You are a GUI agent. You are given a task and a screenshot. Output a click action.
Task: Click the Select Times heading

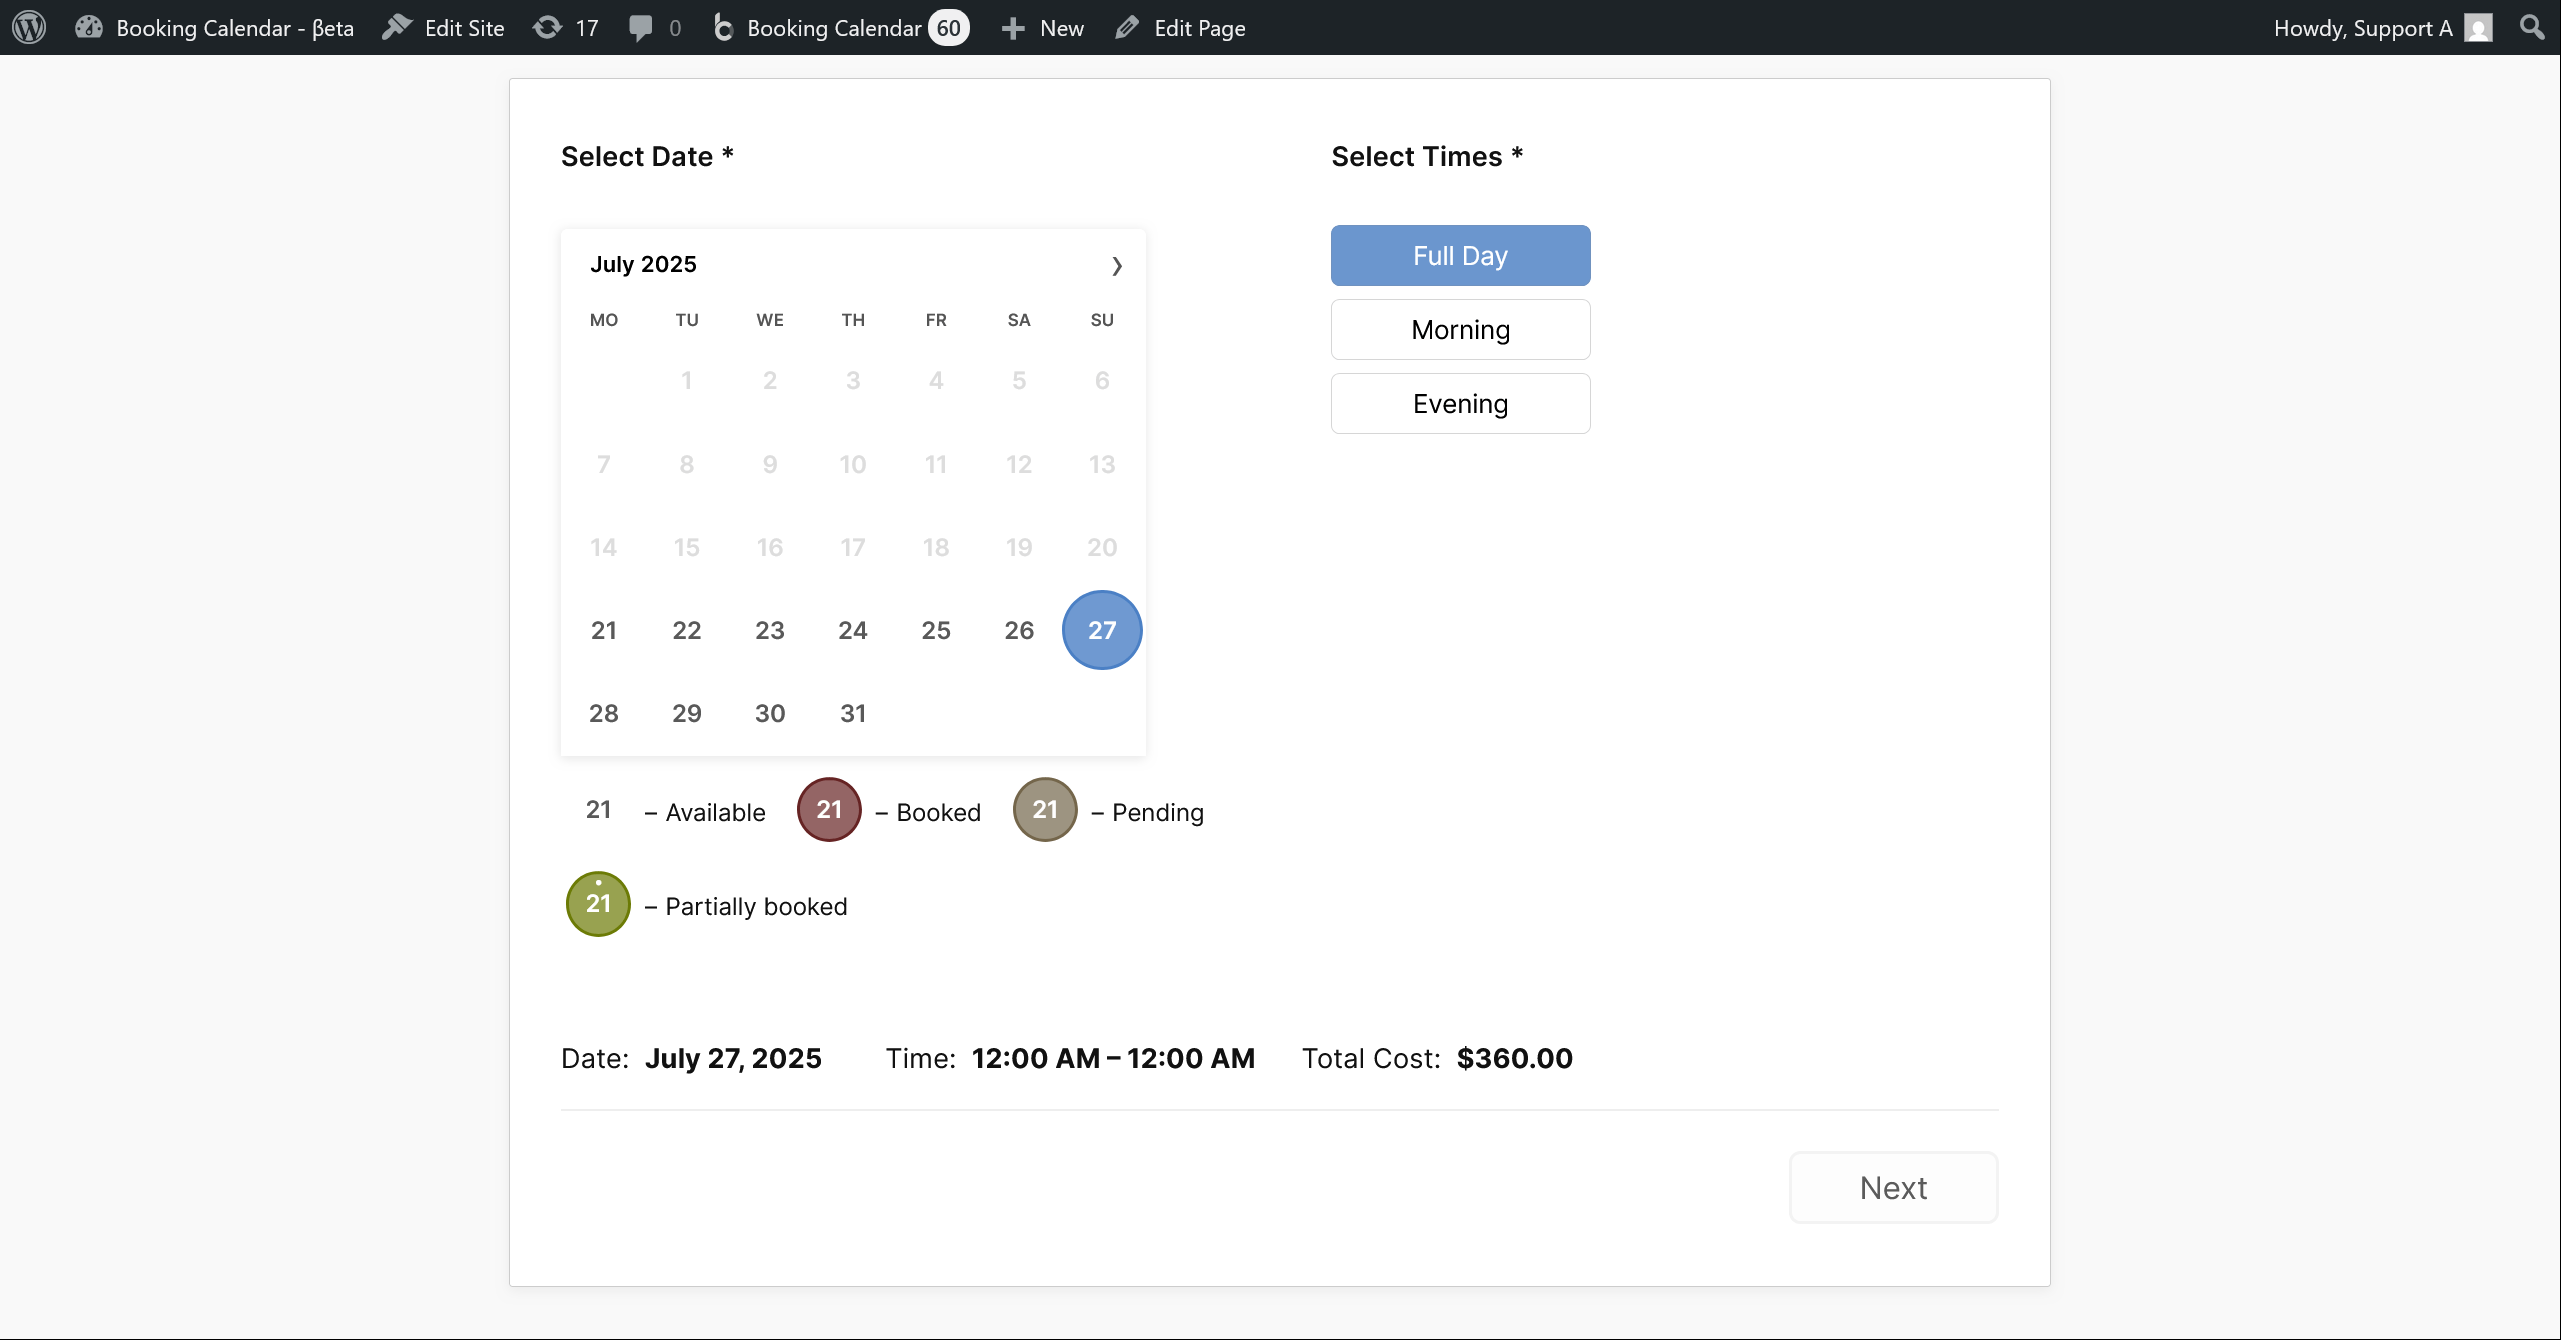[1427, 156]
